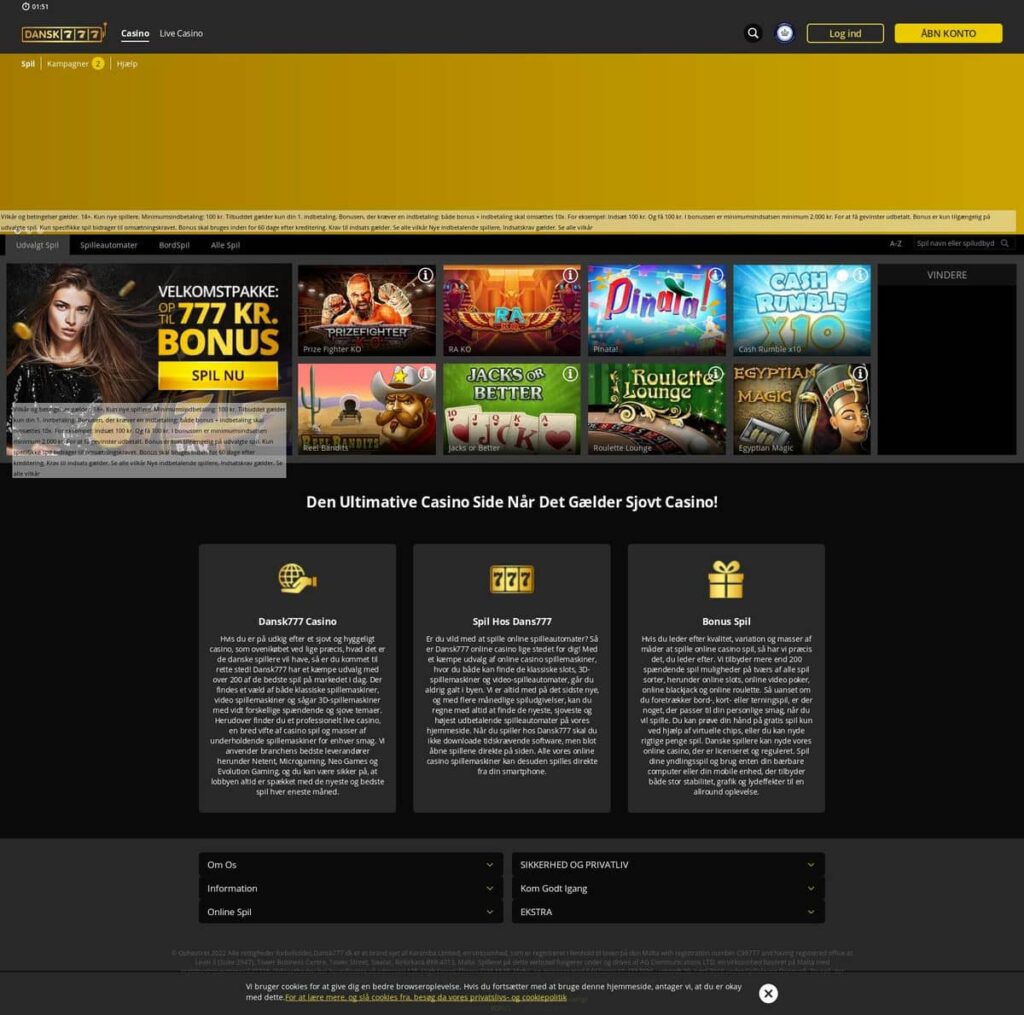This screenshot has height=1015, width=1024.
Task: Click the gift box icon above Bonus Spil
Action: (726, 579)
